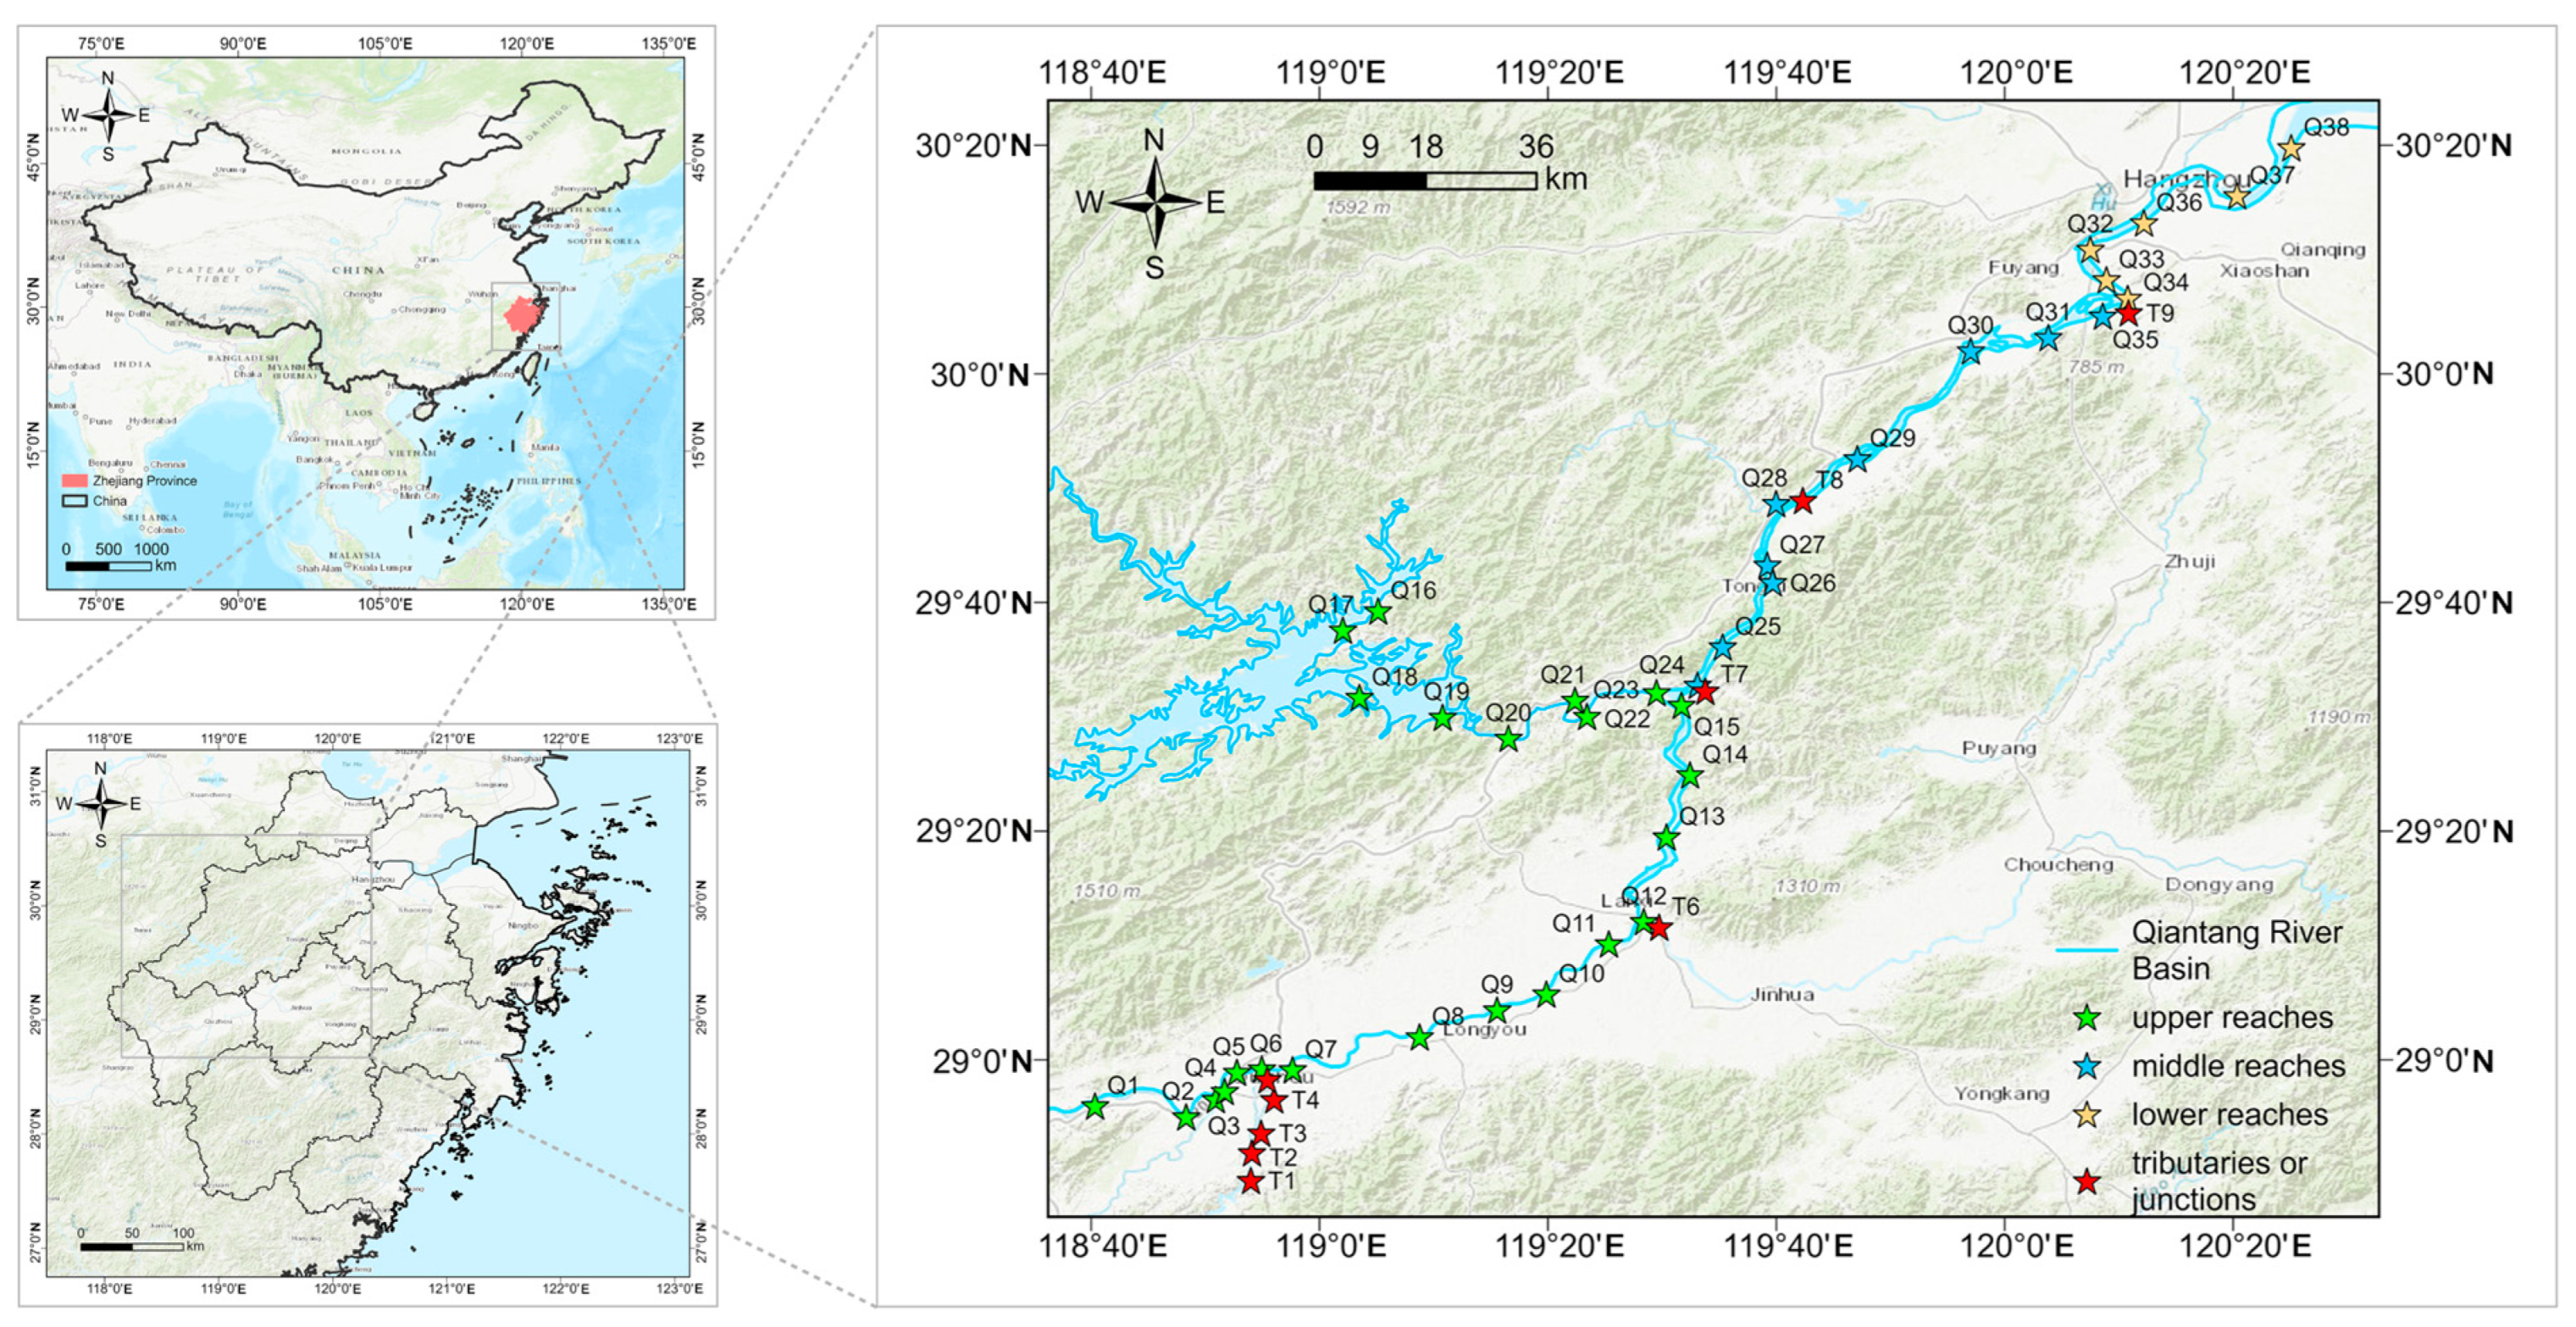Click the Jinhua city label

[1782, 995]
